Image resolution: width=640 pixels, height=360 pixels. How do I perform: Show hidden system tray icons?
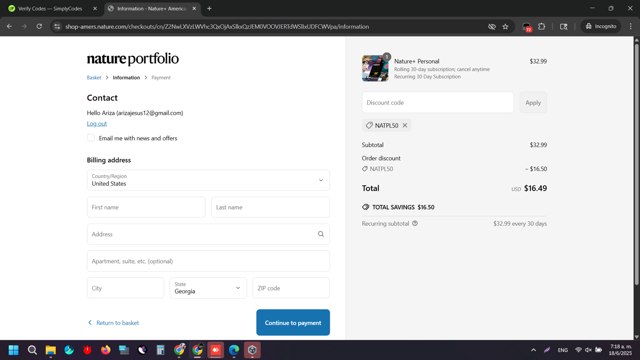[533, 350]
